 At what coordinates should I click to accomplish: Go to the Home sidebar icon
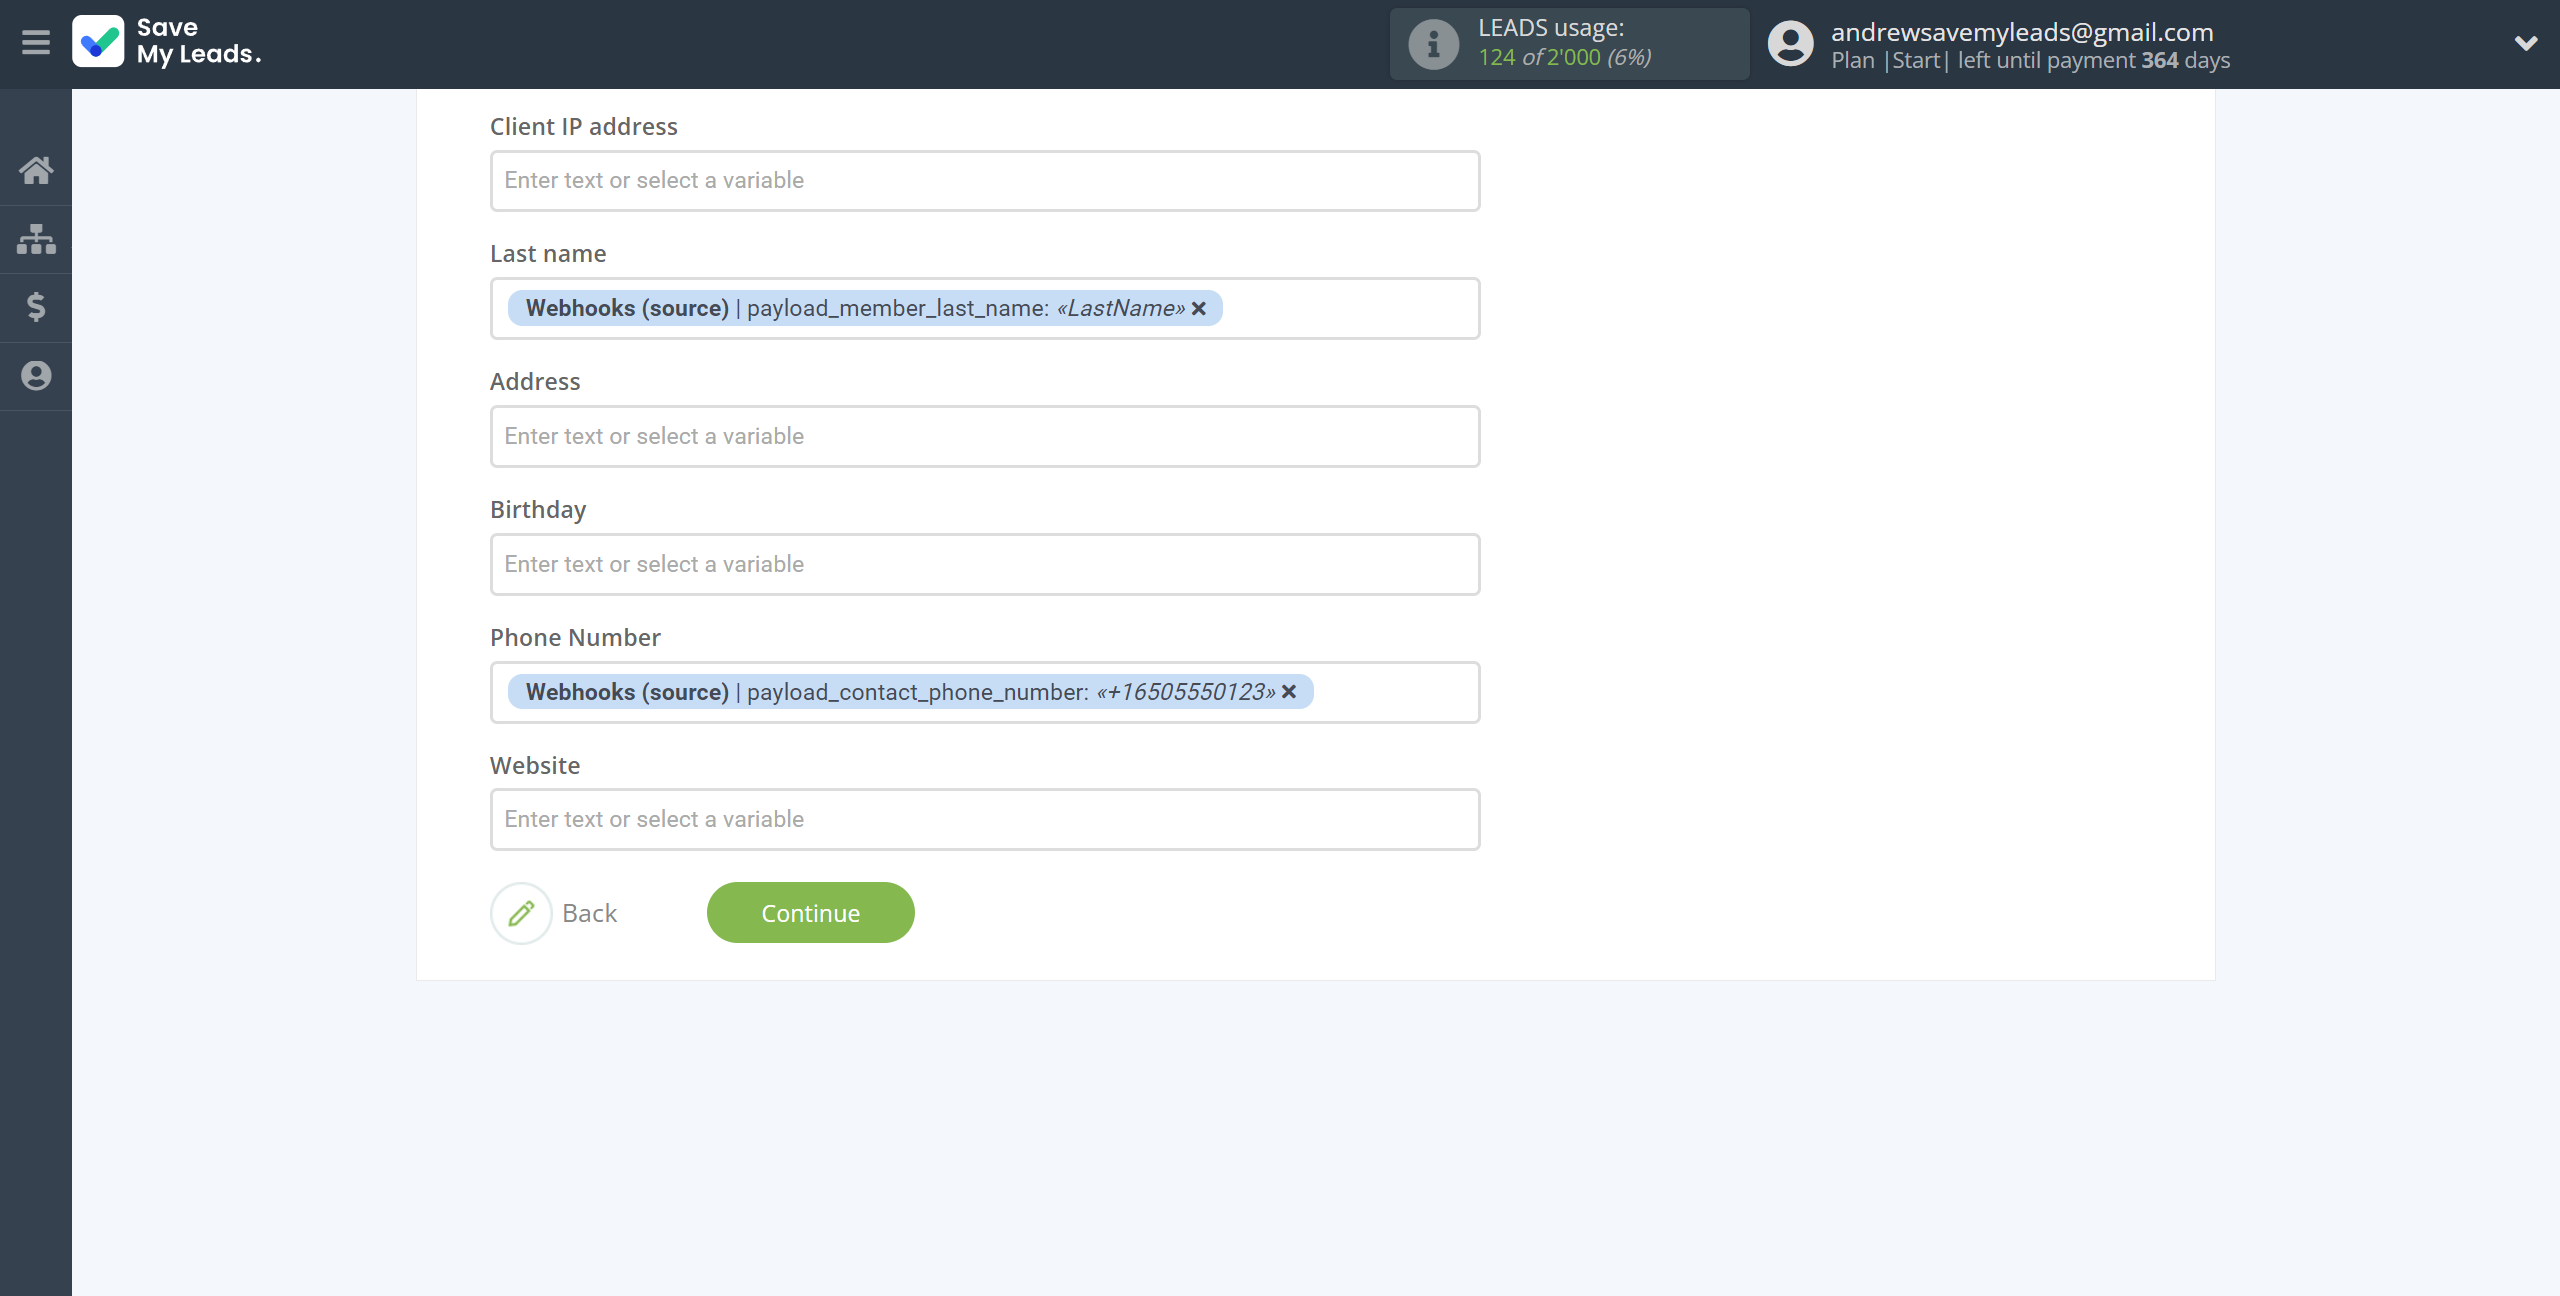(36, 170)
